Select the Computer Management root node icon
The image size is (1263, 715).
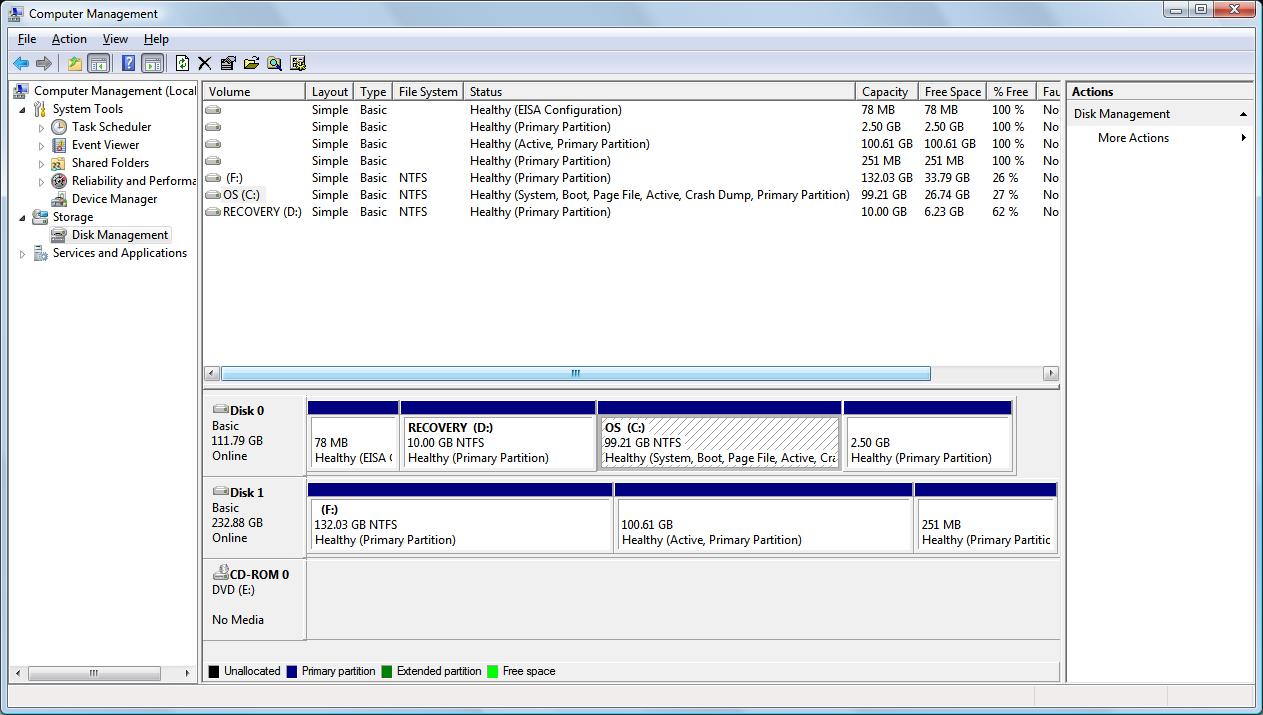click(x=22, y=91)
